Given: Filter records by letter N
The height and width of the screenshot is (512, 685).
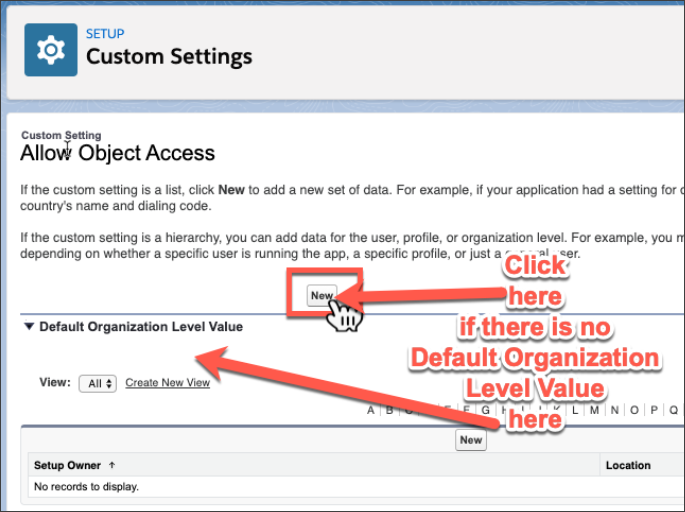Looking at the screenshot, I should (x=614, y=410).
